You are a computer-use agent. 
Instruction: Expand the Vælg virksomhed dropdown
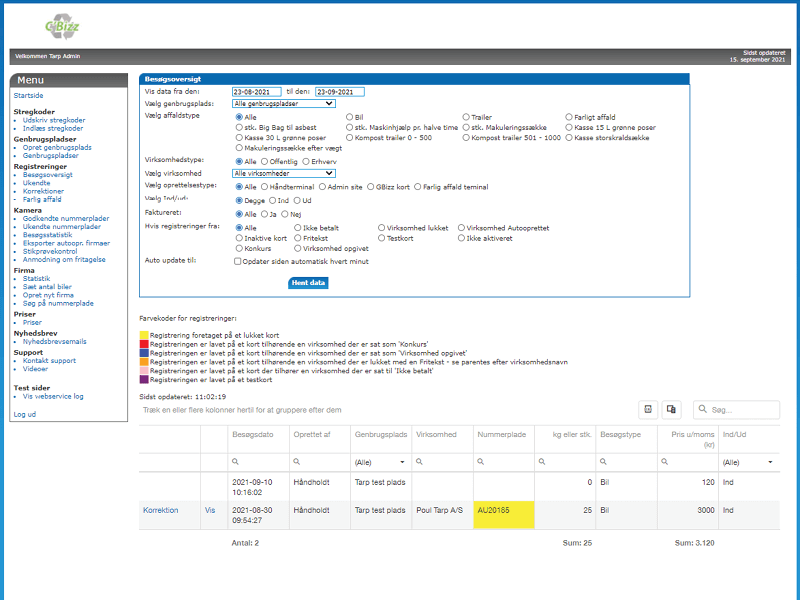point(283,173)
